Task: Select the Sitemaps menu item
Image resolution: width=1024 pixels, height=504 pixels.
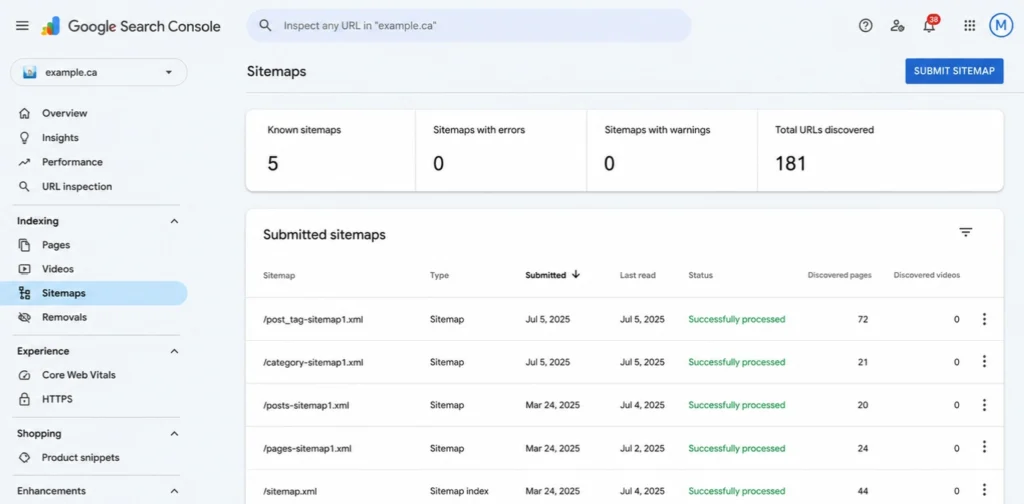Action: 94,293
